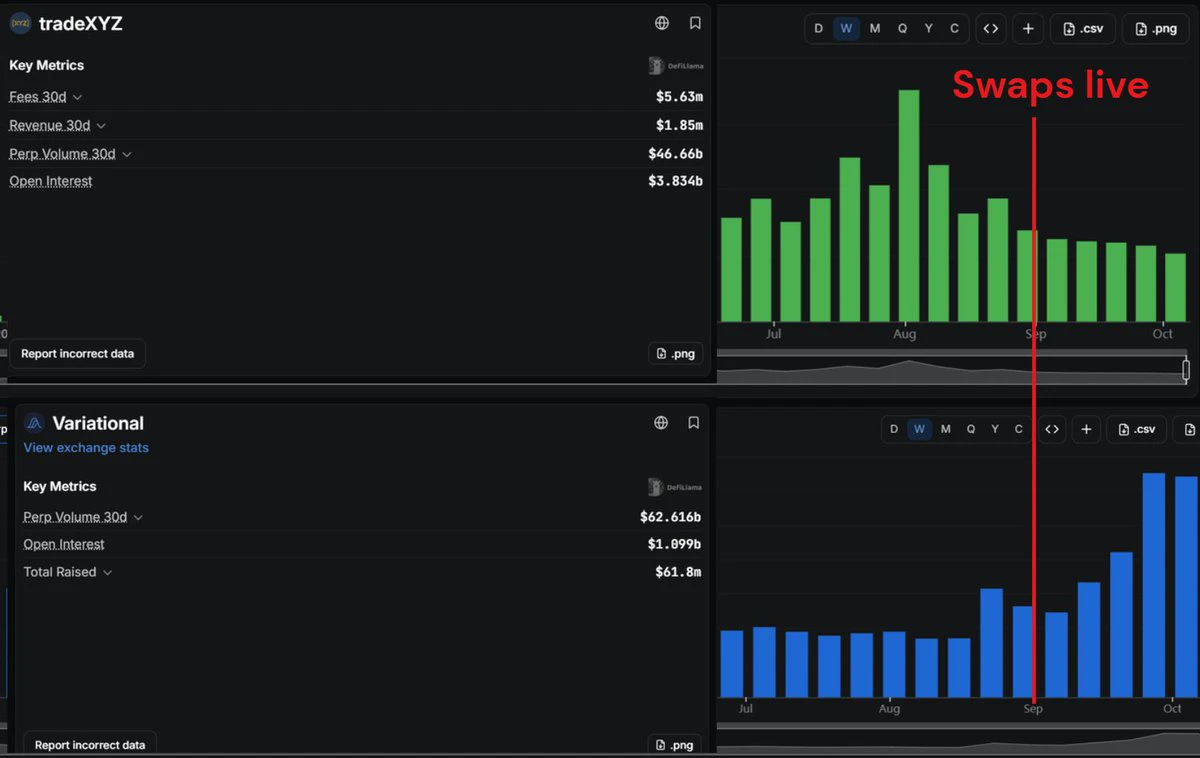
Task: Choose yearly (Y) on Variational chart
Action: 995,429
